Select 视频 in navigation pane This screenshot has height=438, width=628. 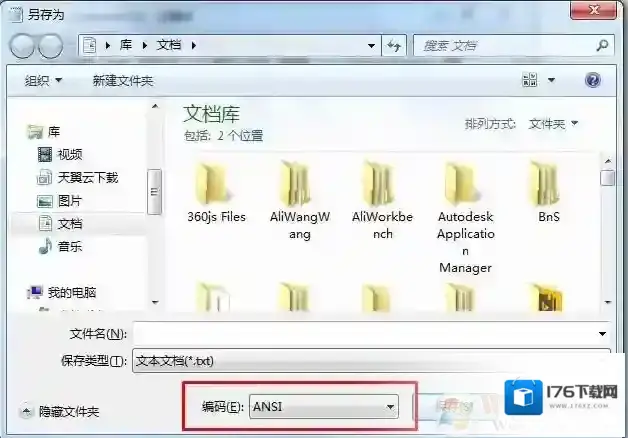pos(70,155)
